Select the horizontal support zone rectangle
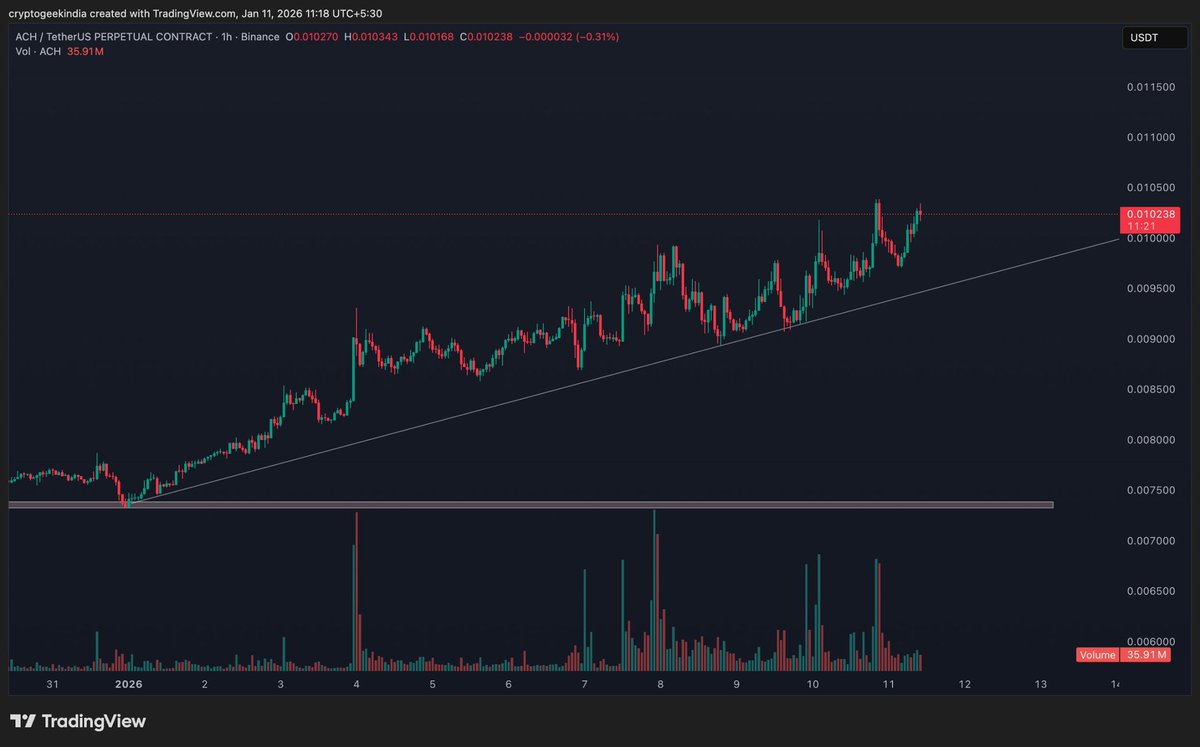Viewport: 1200px width, 747px height. click(530, 505)
